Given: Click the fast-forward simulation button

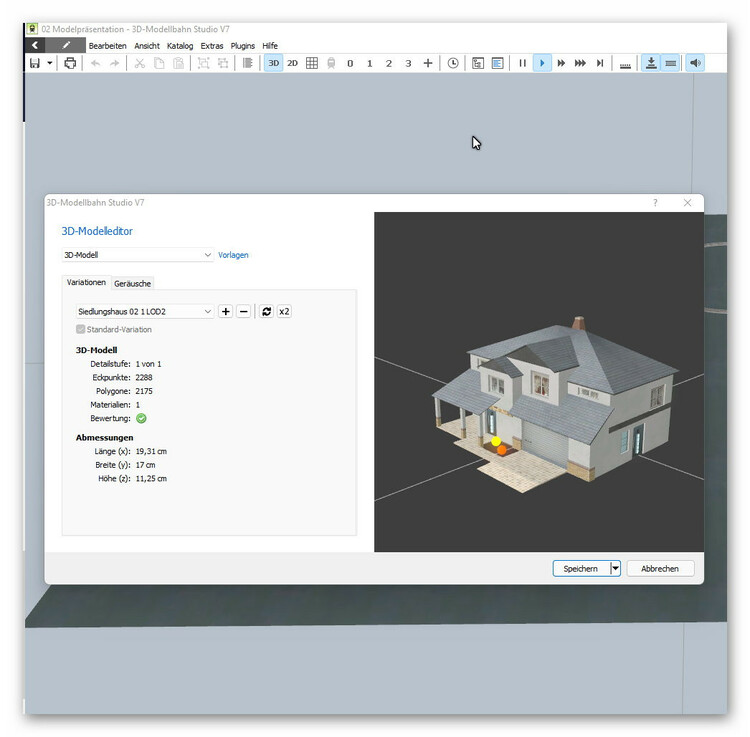Looking at the screenshot, I should pyautogui.click(x=561, y=63).
